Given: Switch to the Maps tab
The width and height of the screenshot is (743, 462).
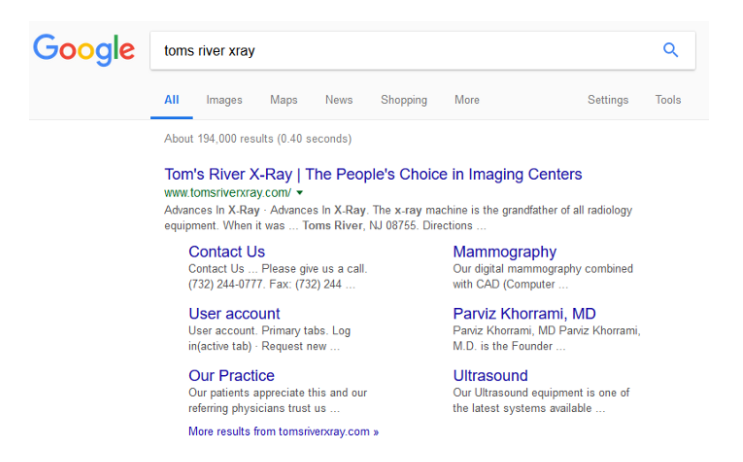Looking at the screenshot, I should coord(283,100).
